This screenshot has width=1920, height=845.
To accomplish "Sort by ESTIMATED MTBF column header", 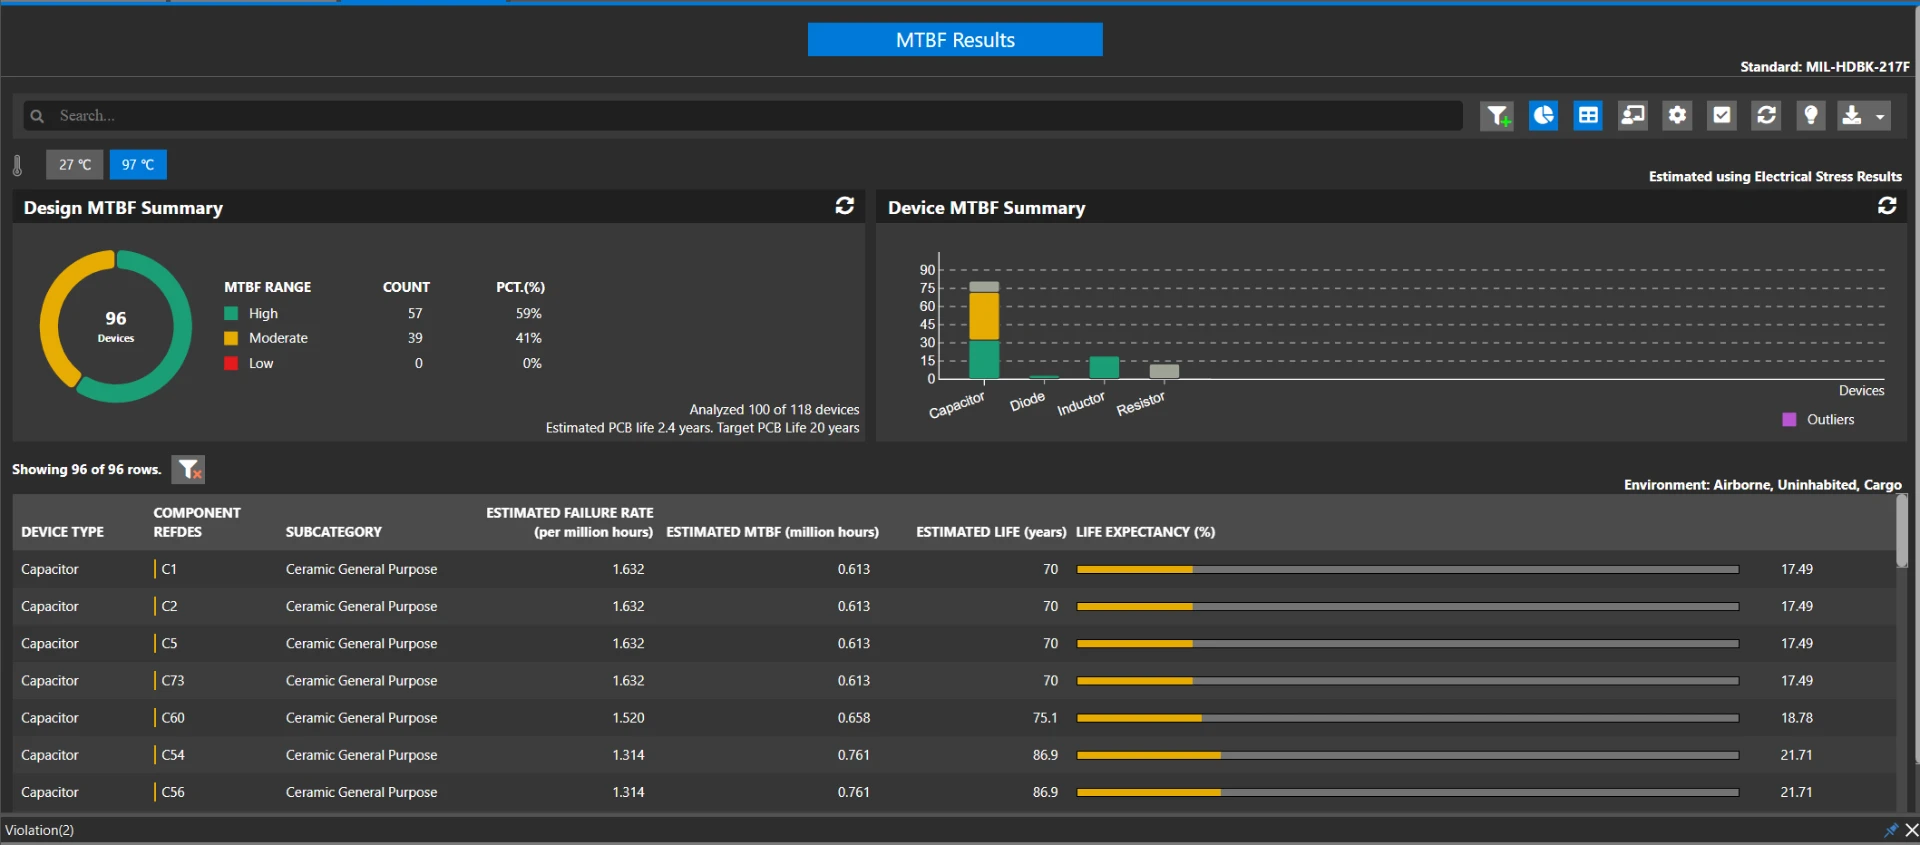I will point(772,532).
